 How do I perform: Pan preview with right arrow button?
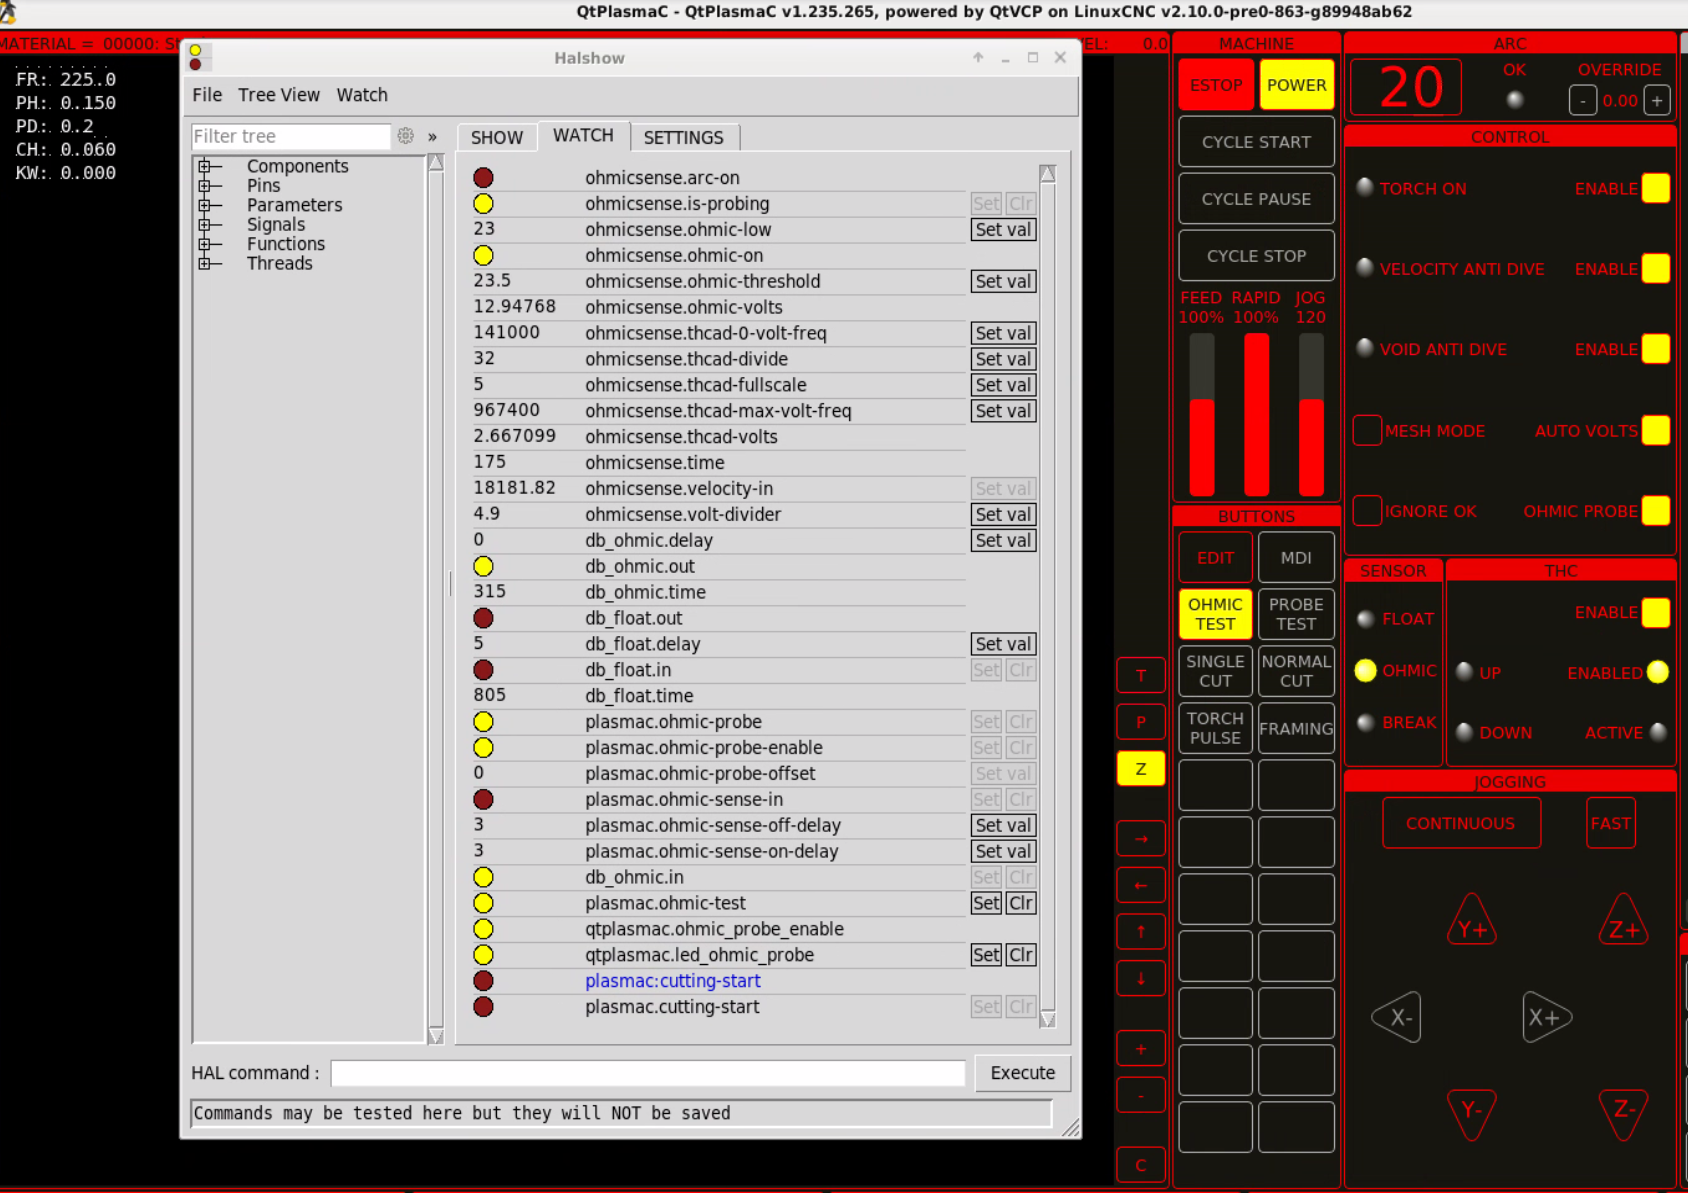point(1141,839)
